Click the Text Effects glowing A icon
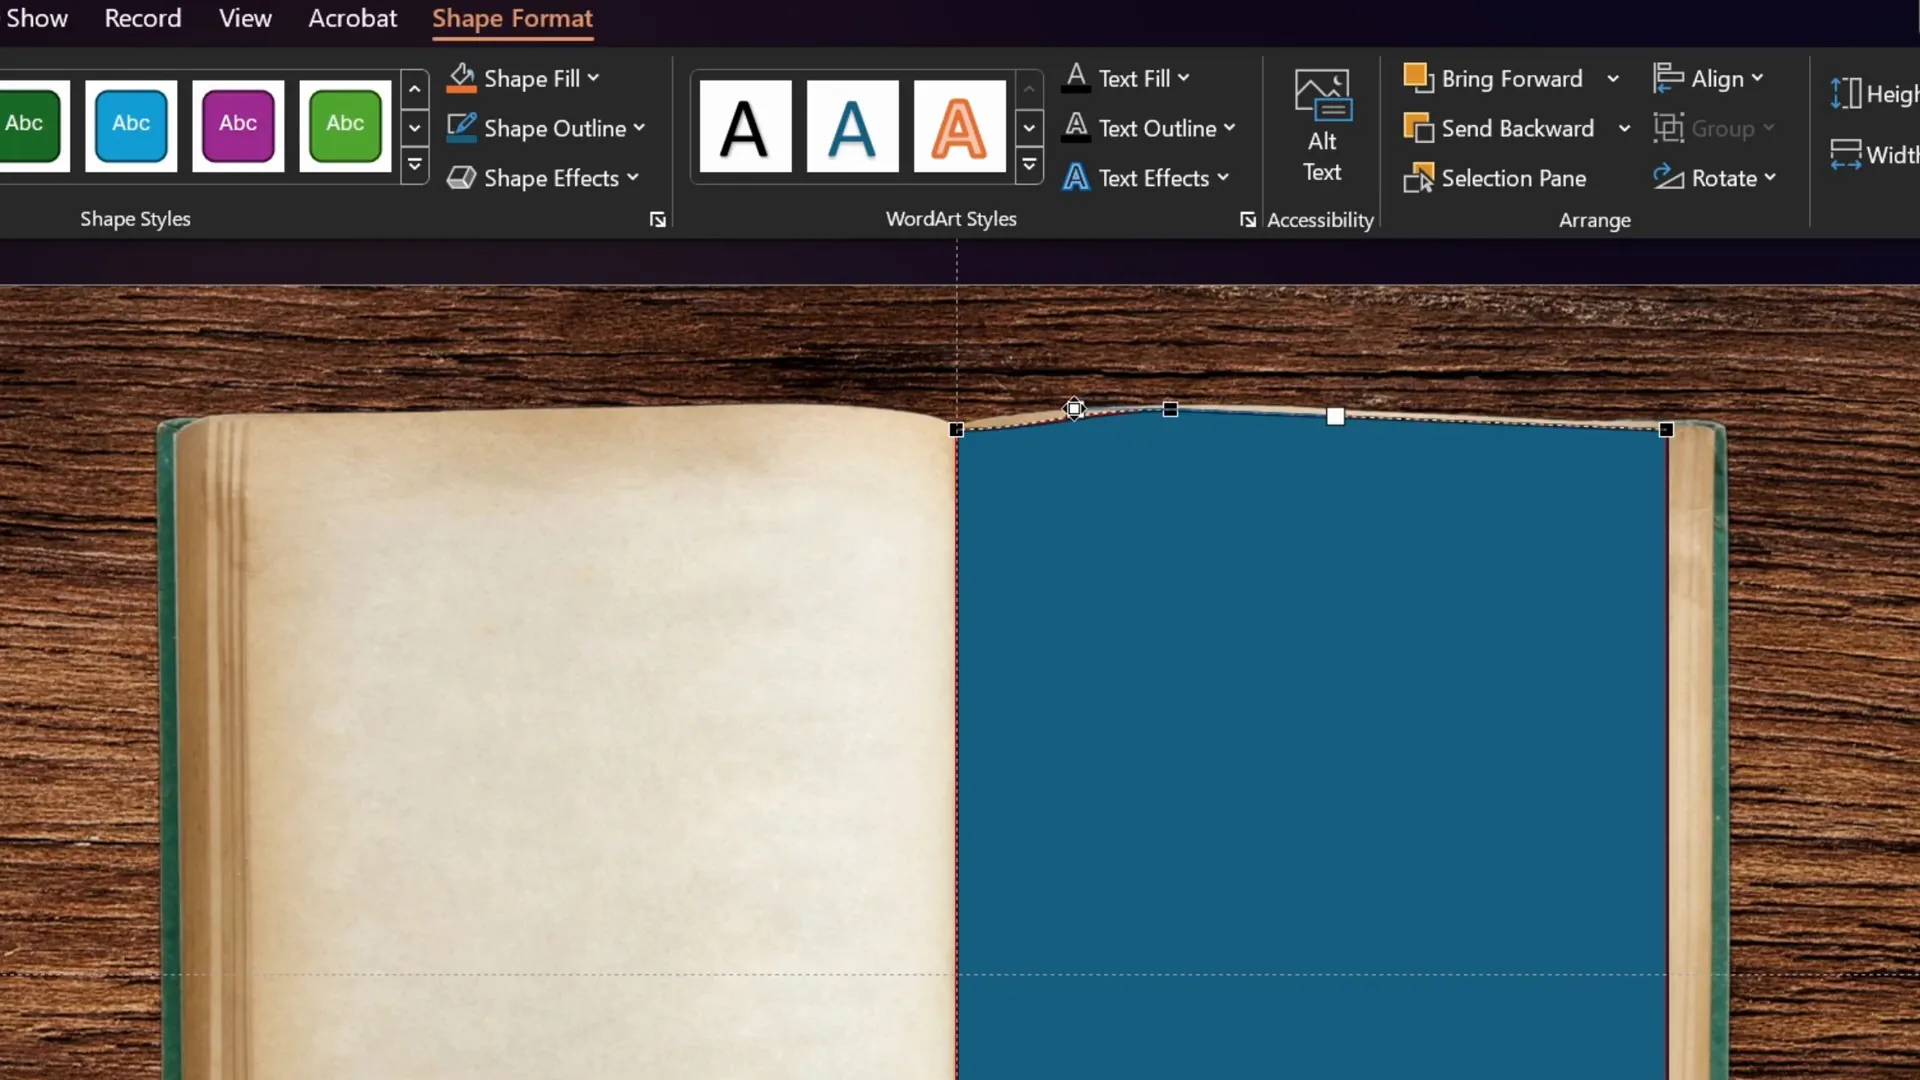1920x1080 pixels. point(1076,178)
